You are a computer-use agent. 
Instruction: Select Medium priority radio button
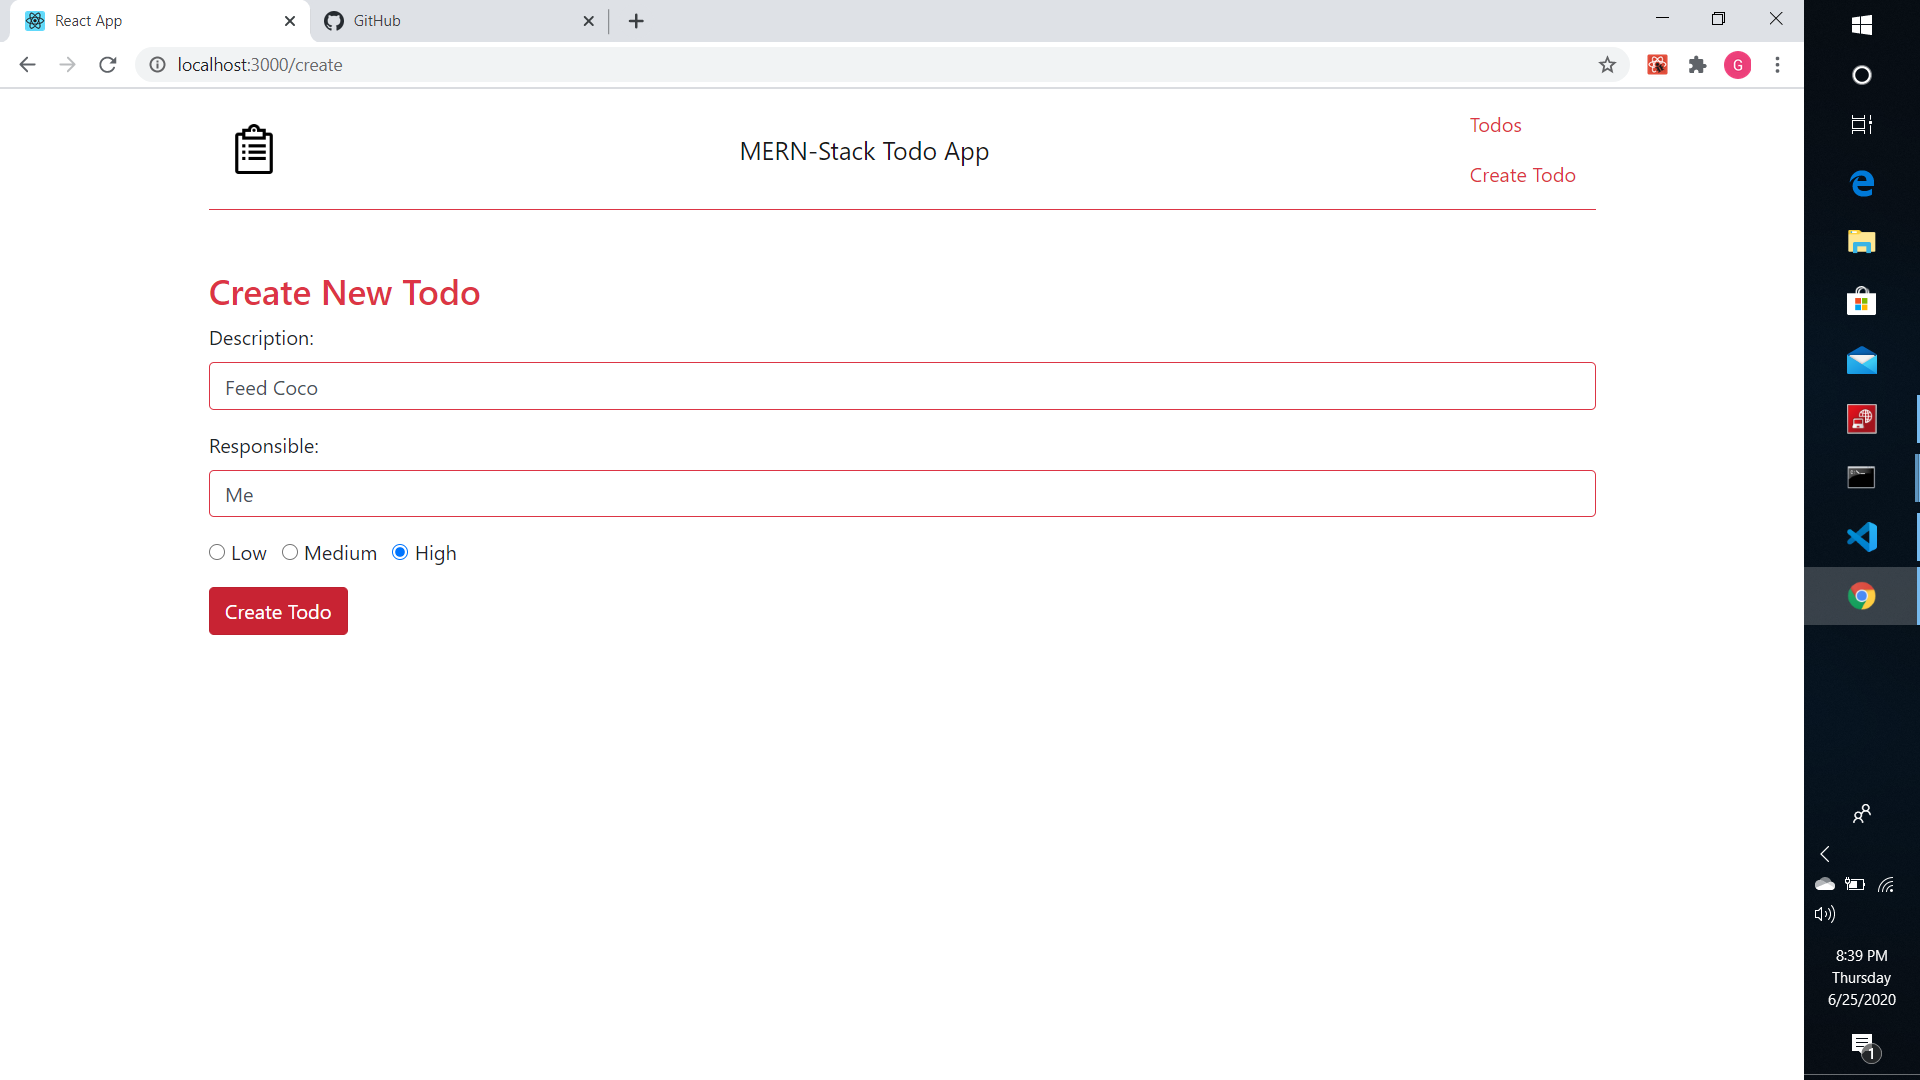(x=290, y=552)
